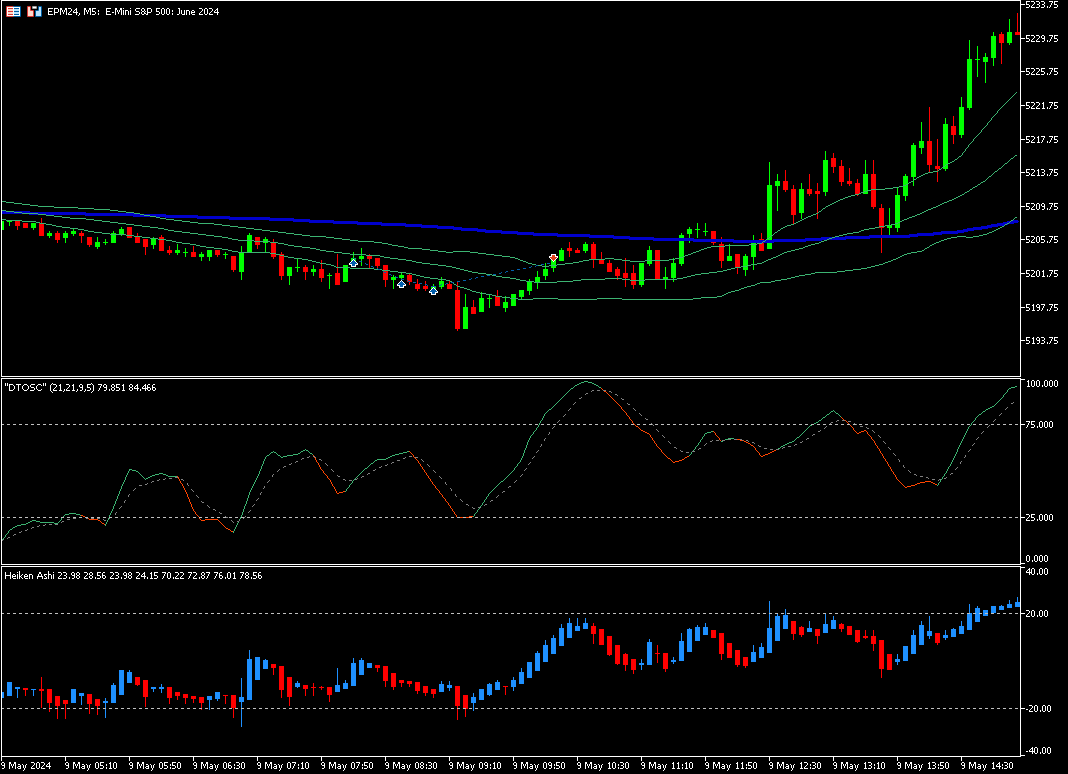Click the 5213.75 price axis label
This screenshot has height=774, width=1068.
pos(1041,172)
